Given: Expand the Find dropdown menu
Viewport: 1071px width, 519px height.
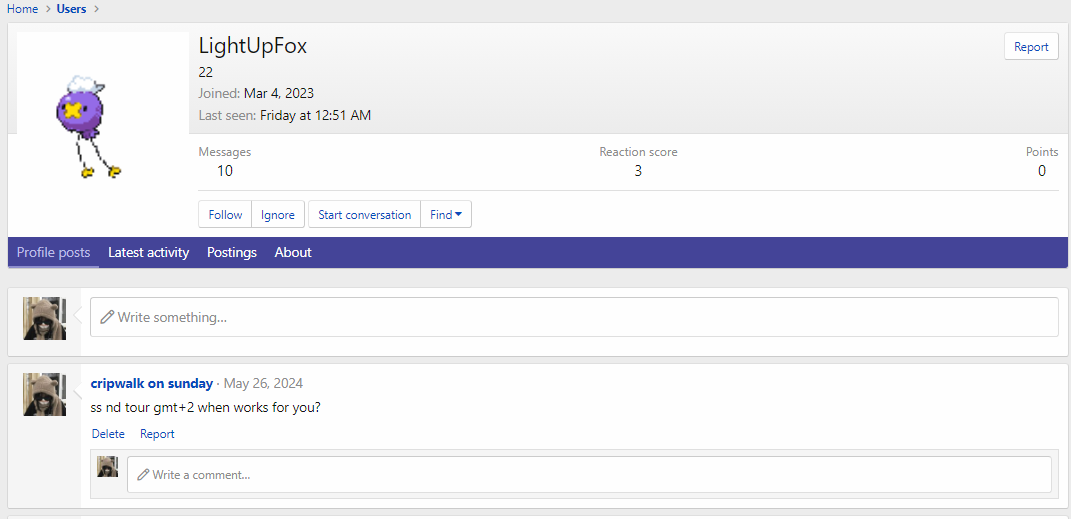Looking at the screenshot, I should (445, 215).
